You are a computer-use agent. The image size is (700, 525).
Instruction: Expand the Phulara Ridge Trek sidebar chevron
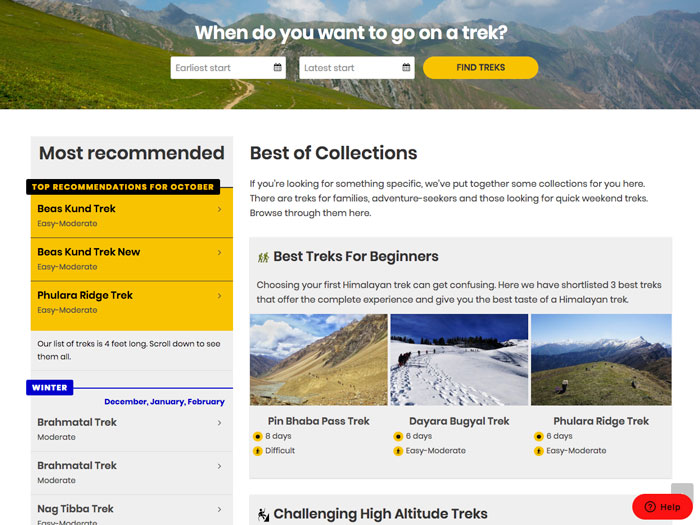point(219,295)
